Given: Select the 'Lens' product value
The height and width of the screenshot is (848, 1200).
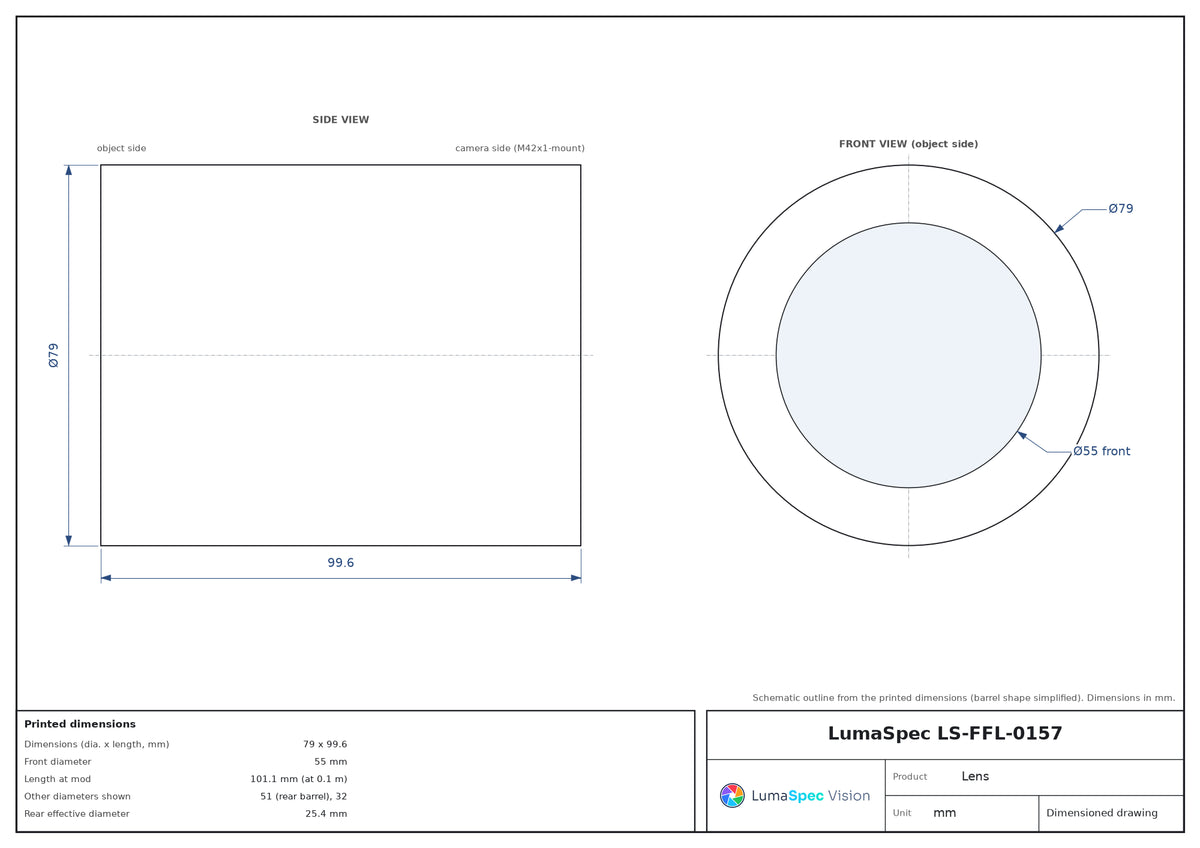Looking at the screenshot, I should [x=975, y=777].
